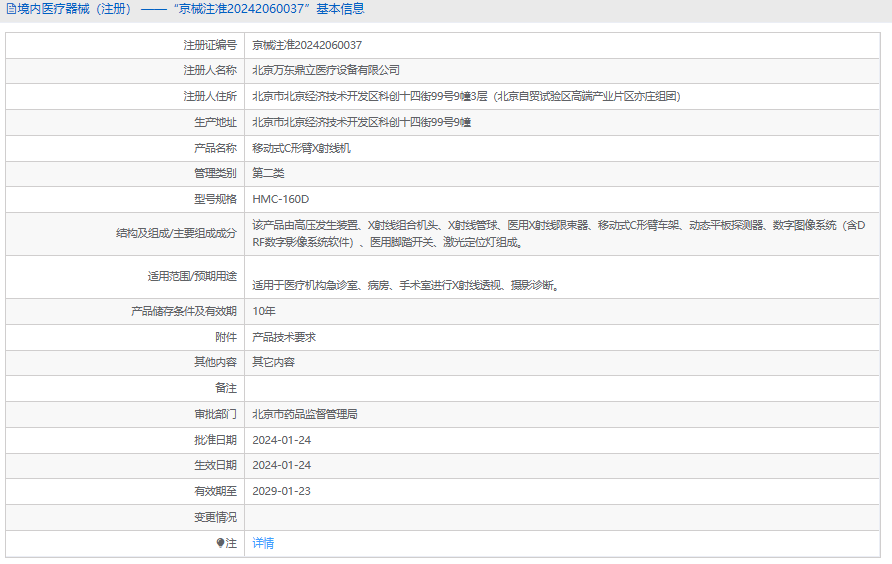Click the 变更情况 label
Viewport: 892px width, 564px height.
pos(215,517)
